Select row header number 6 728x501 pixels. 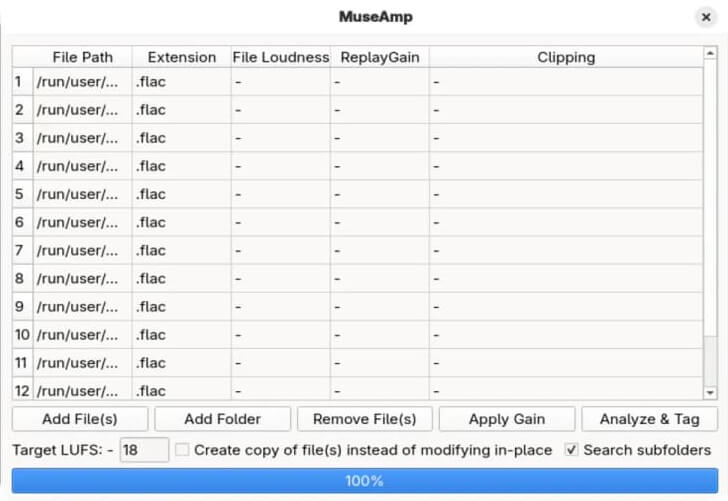(x=23, y=222)
